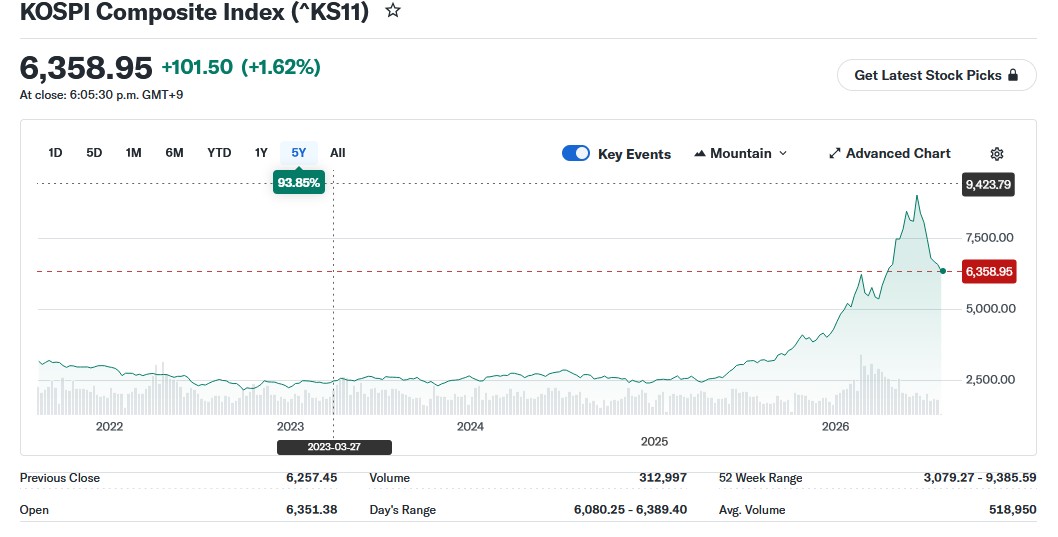Screen dimensions: 1058x537
Task: Switch to the 6M range
Action: (174, 153)
